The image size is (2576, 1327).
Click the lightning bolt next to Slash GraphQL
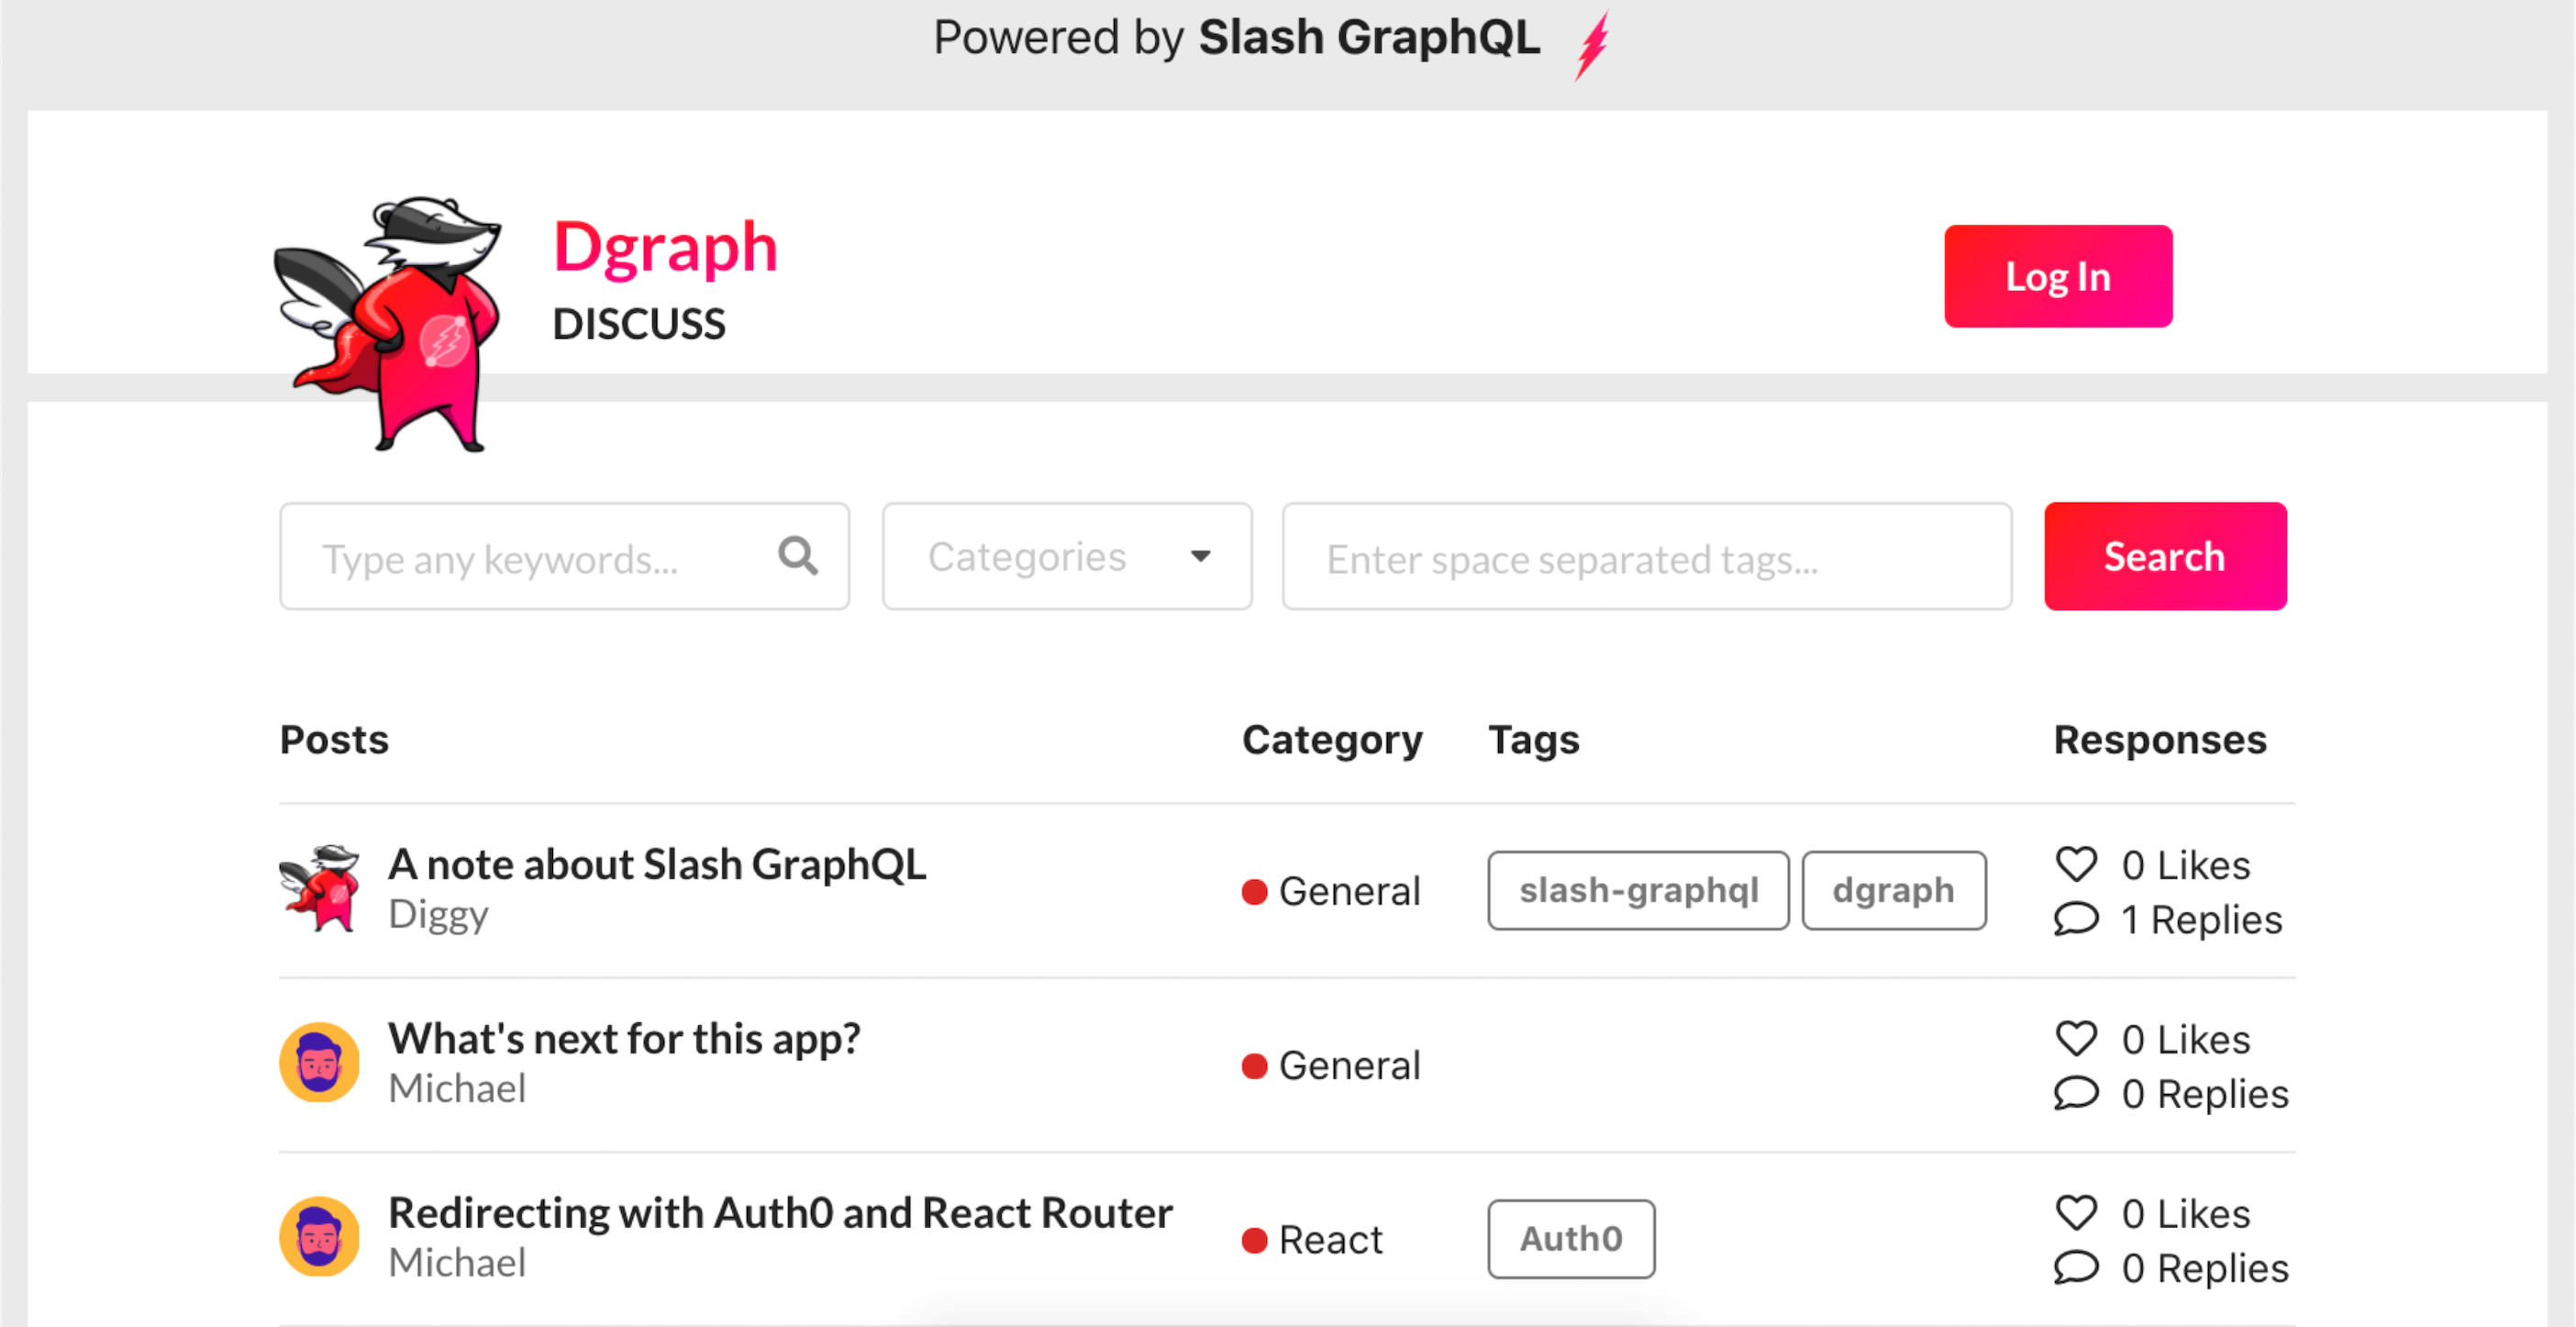1592,40
